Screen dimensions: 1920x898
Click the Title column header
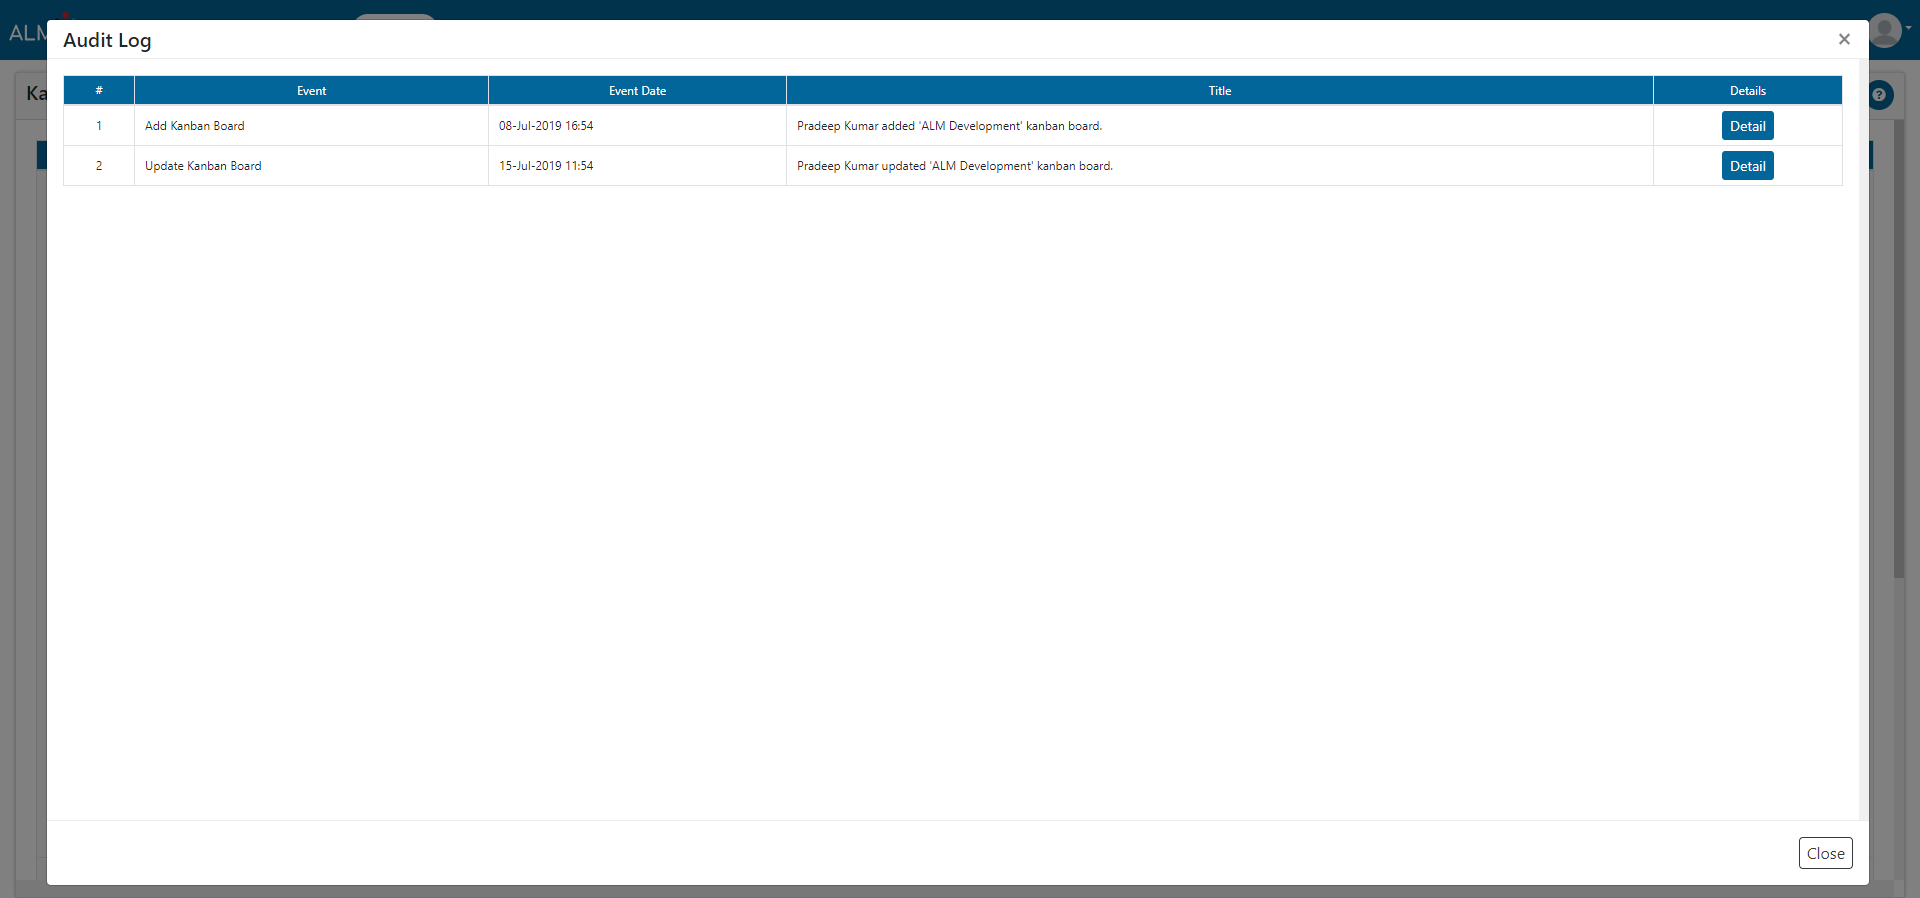[x=1220, y=90]
